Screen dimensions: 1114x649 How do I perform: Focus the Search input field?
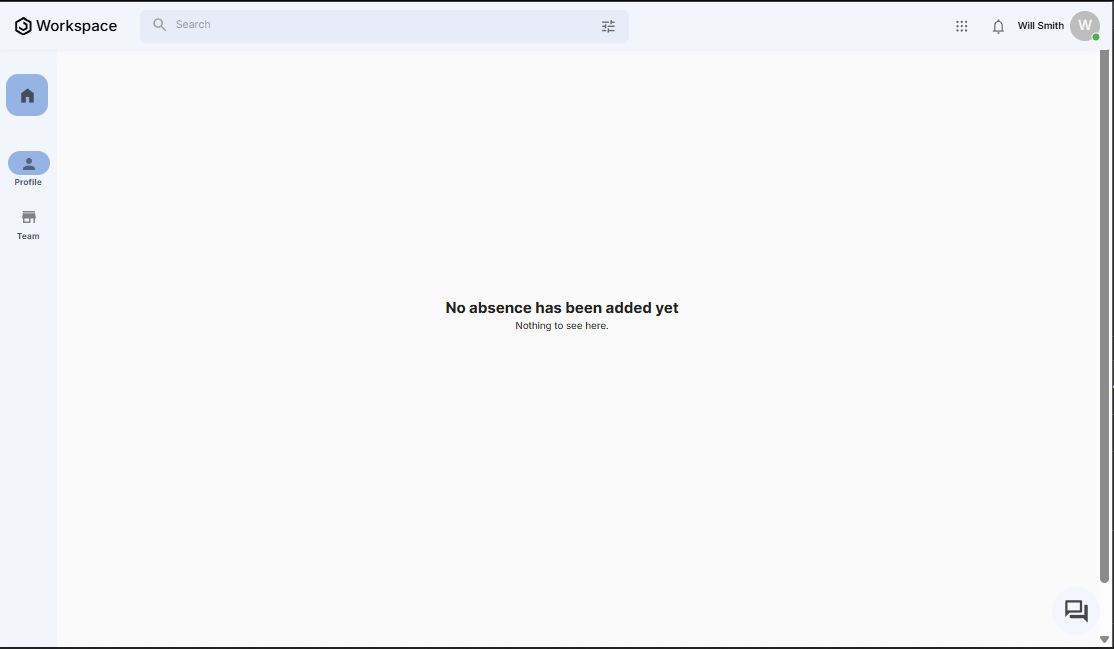pyautogui.click(x=380, y=25)
